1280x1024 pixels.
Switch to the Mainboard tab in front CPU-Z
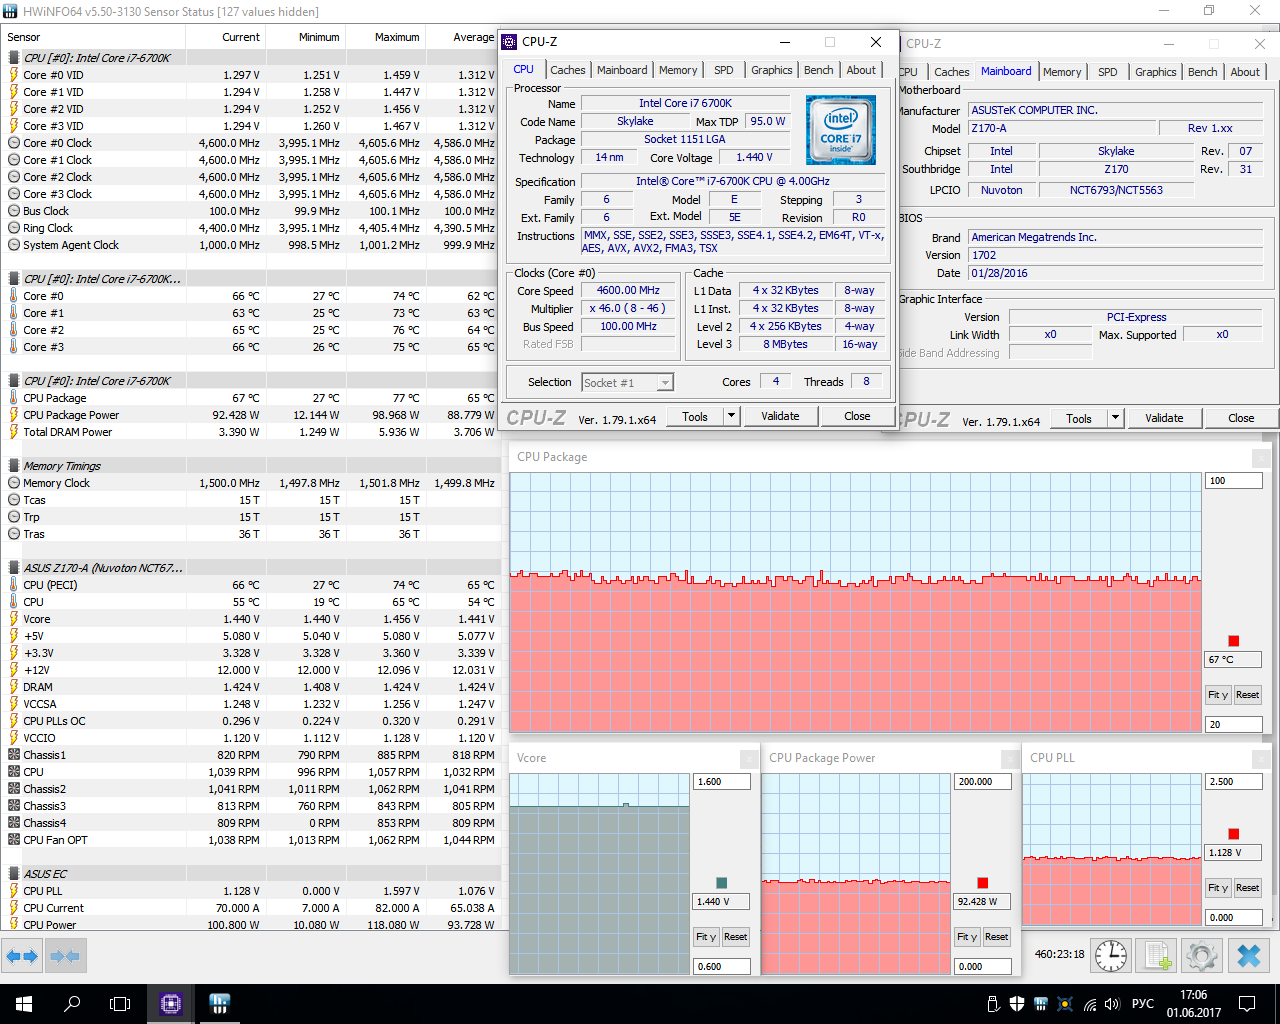pyautogui.click(x=622, y=70)
